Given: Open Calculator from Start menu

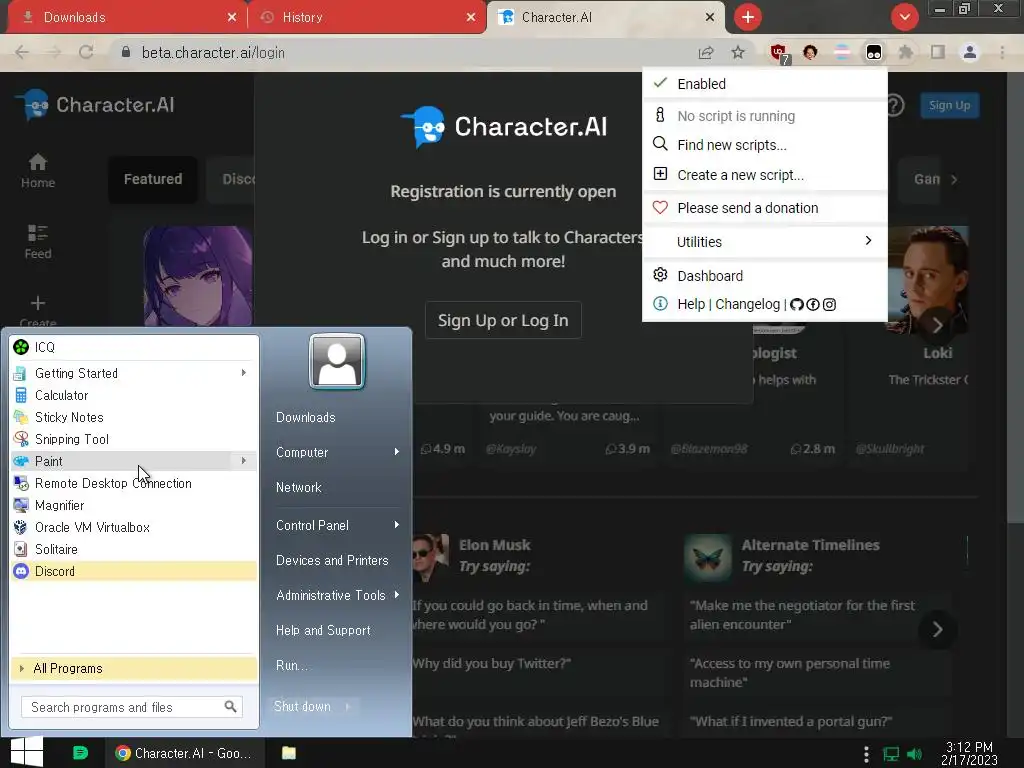Looking at the screenshot, I should point(134,395).
